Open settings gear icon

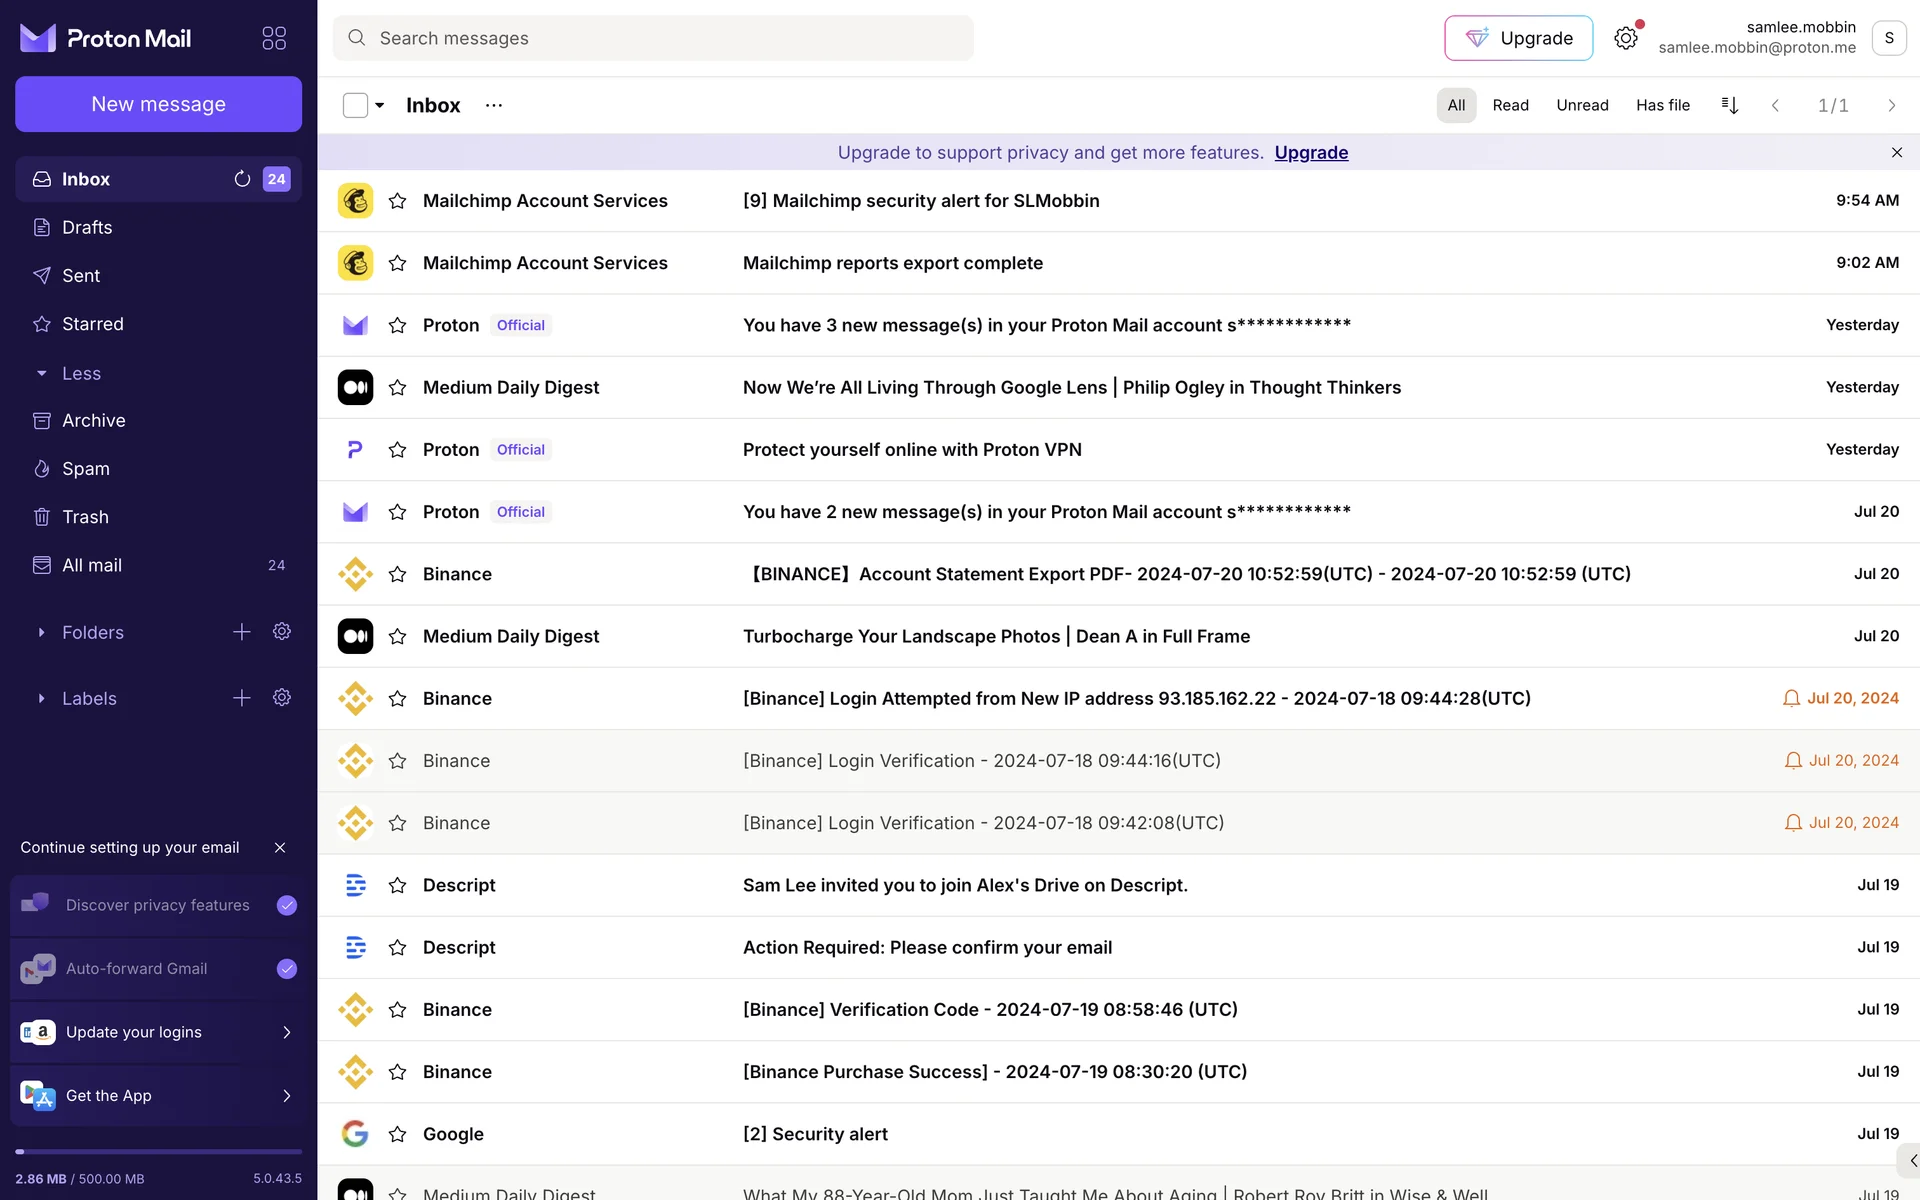[x=1626, y=38]
